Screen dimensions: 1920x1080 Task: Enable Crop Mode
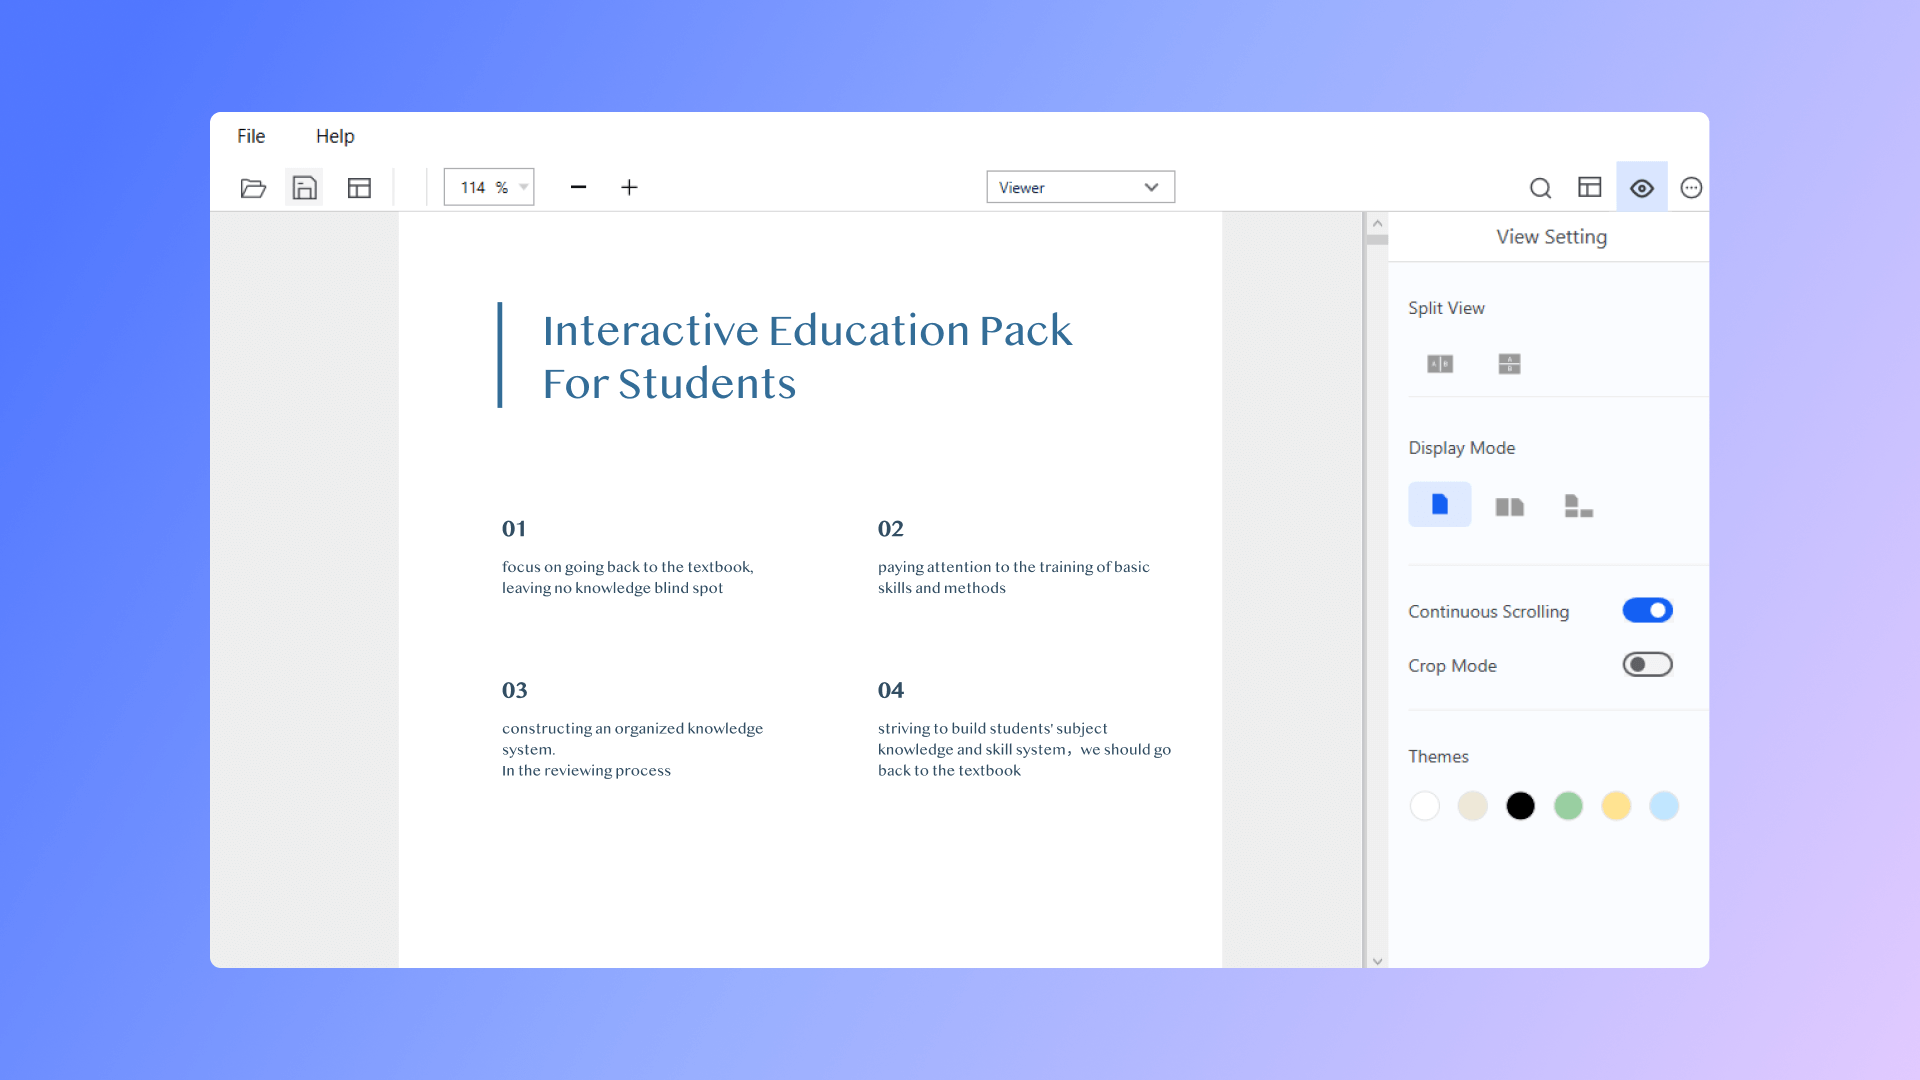(x=1647, y=664)
